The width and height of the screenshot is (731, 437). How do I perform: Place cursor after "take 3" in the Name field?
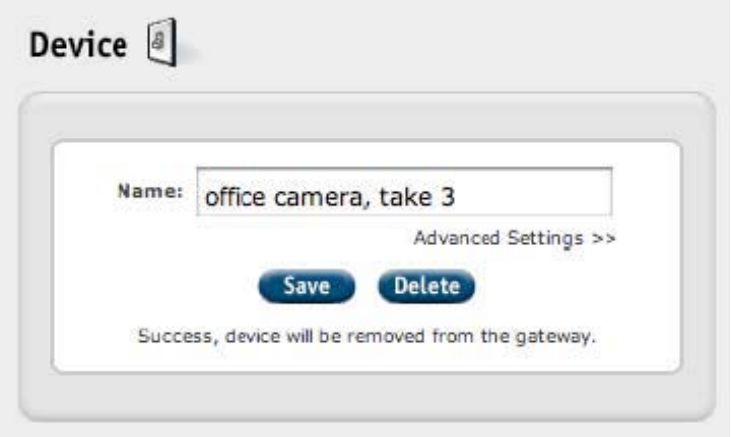tap(457, 197)
